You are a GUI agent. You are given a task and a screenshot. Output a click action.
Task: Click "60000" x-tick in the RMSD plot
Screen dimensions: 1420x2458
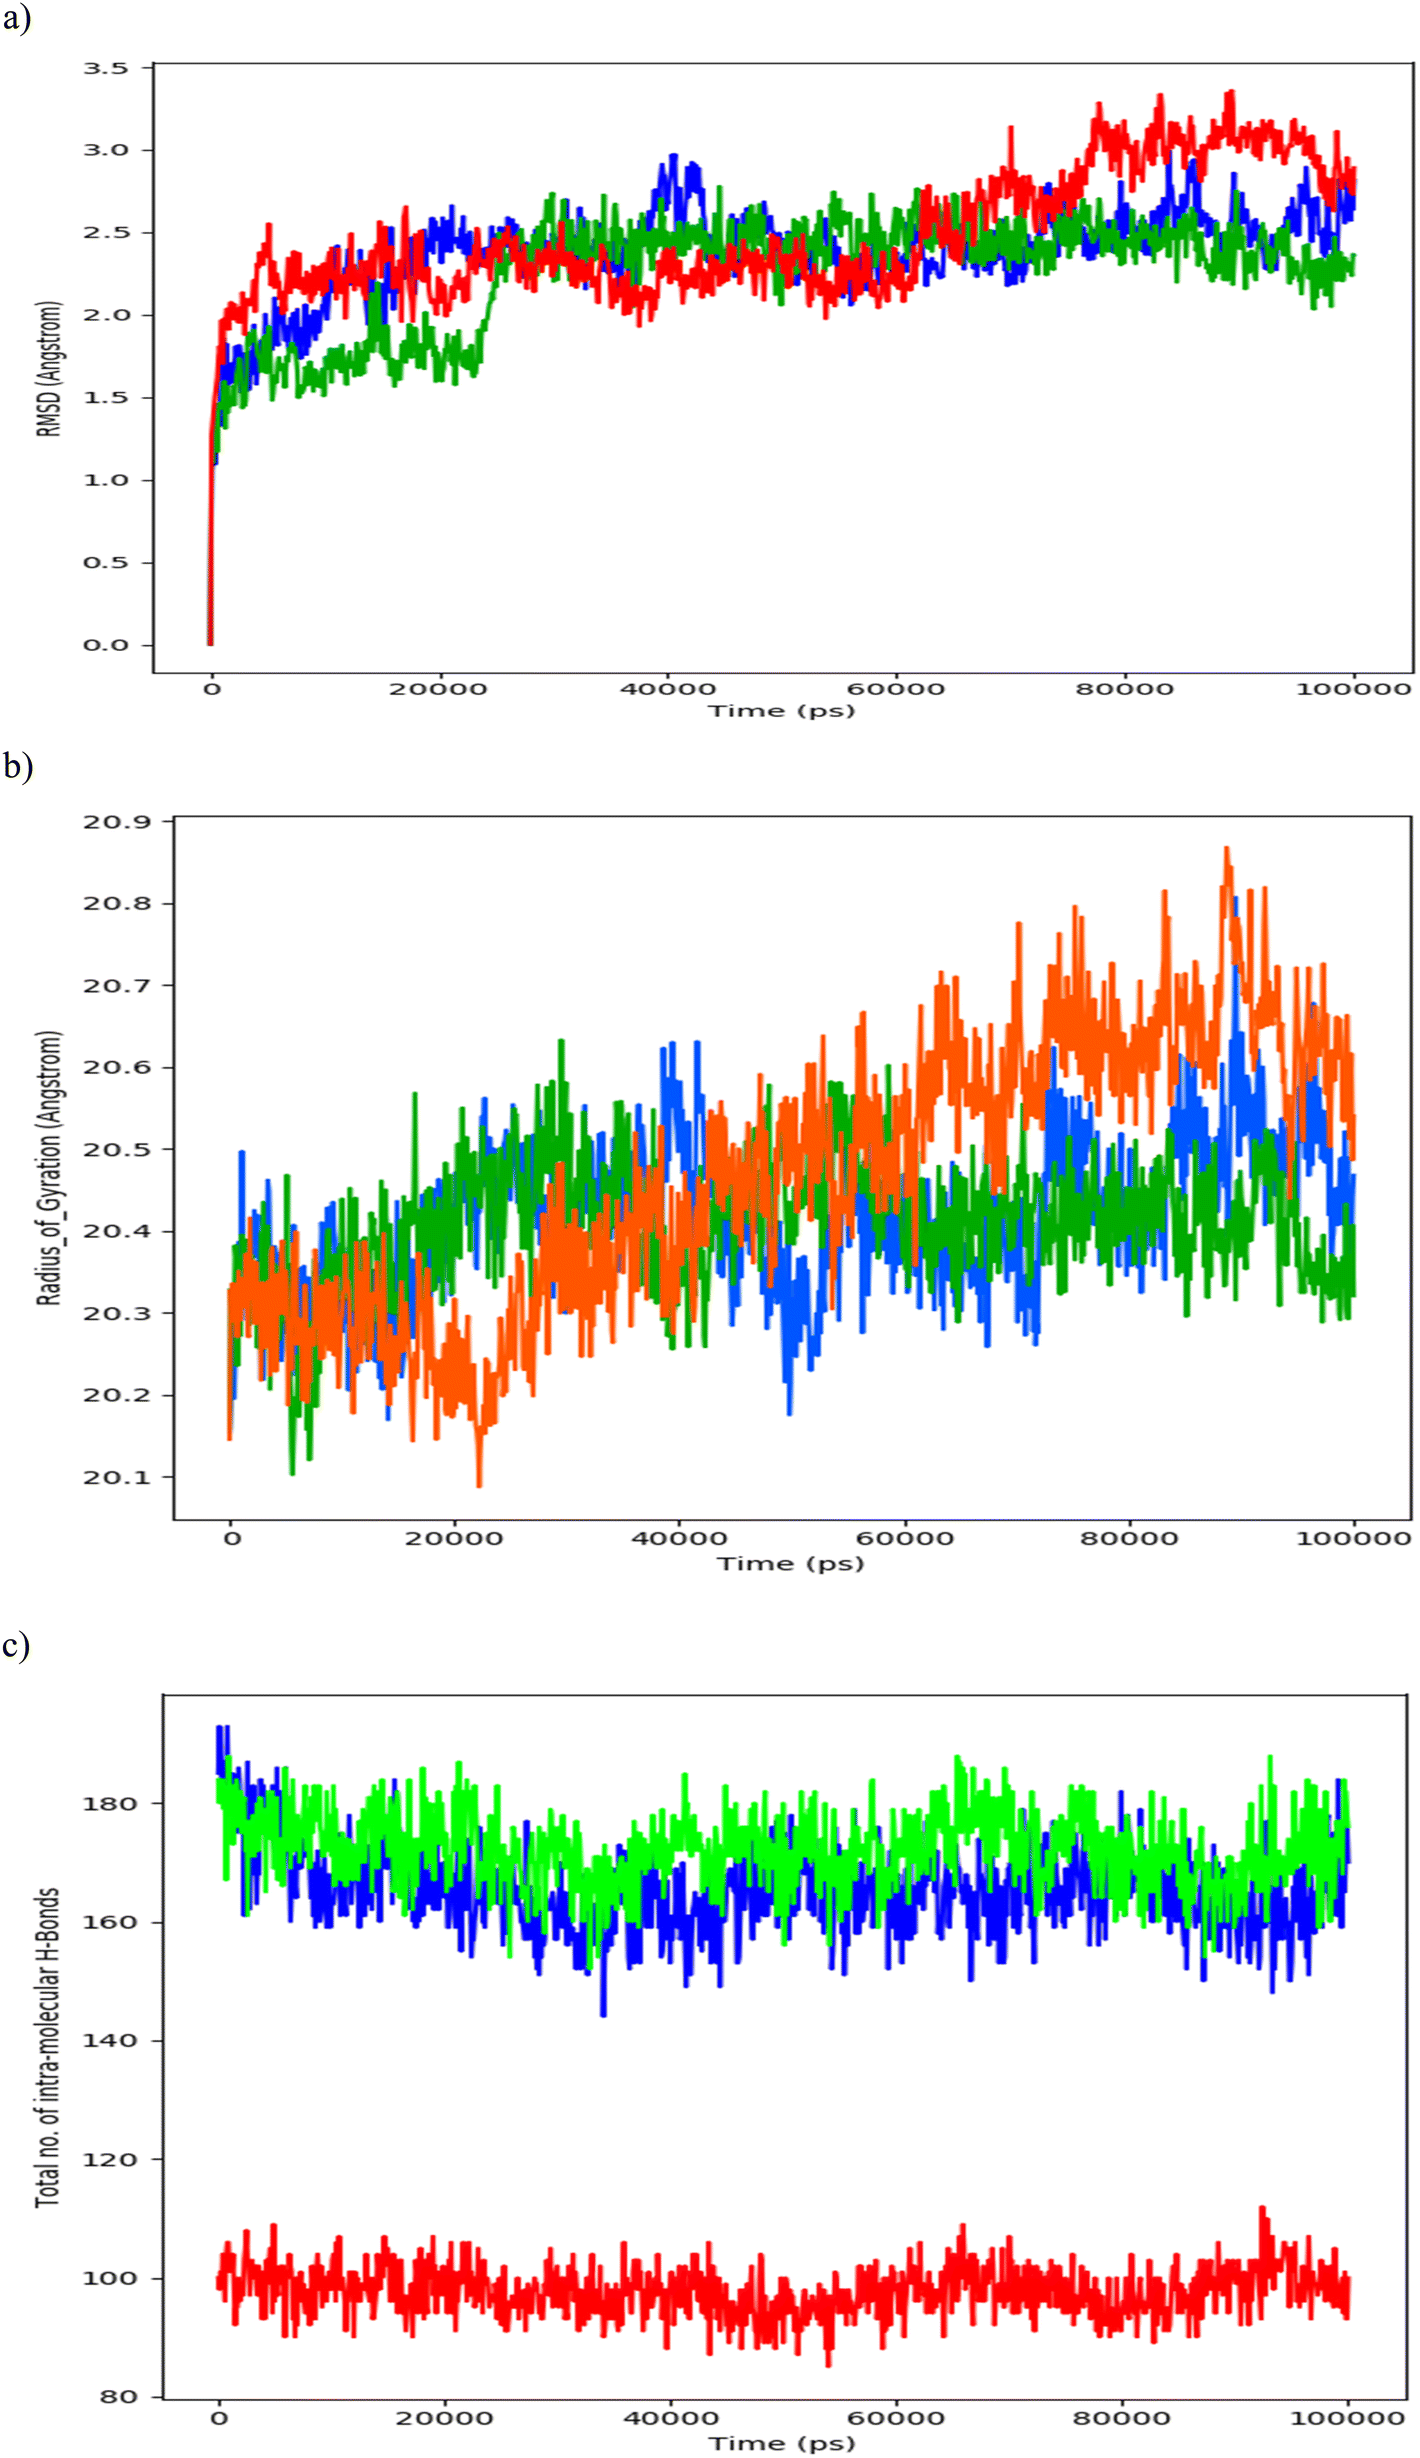point(897,689)
